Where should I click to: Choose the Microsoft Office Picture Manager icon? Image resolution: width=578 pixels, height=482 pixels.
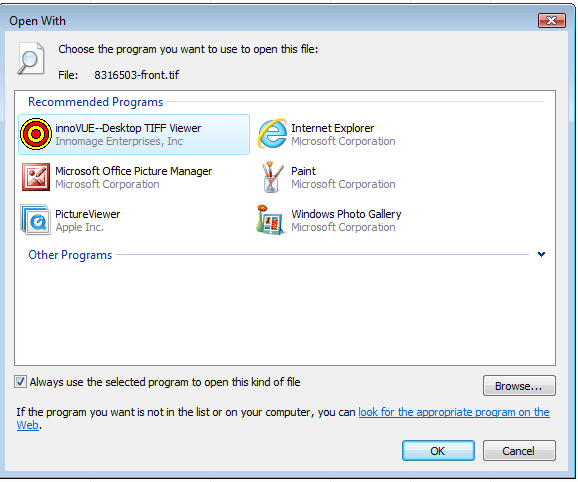tap(36, 177)
